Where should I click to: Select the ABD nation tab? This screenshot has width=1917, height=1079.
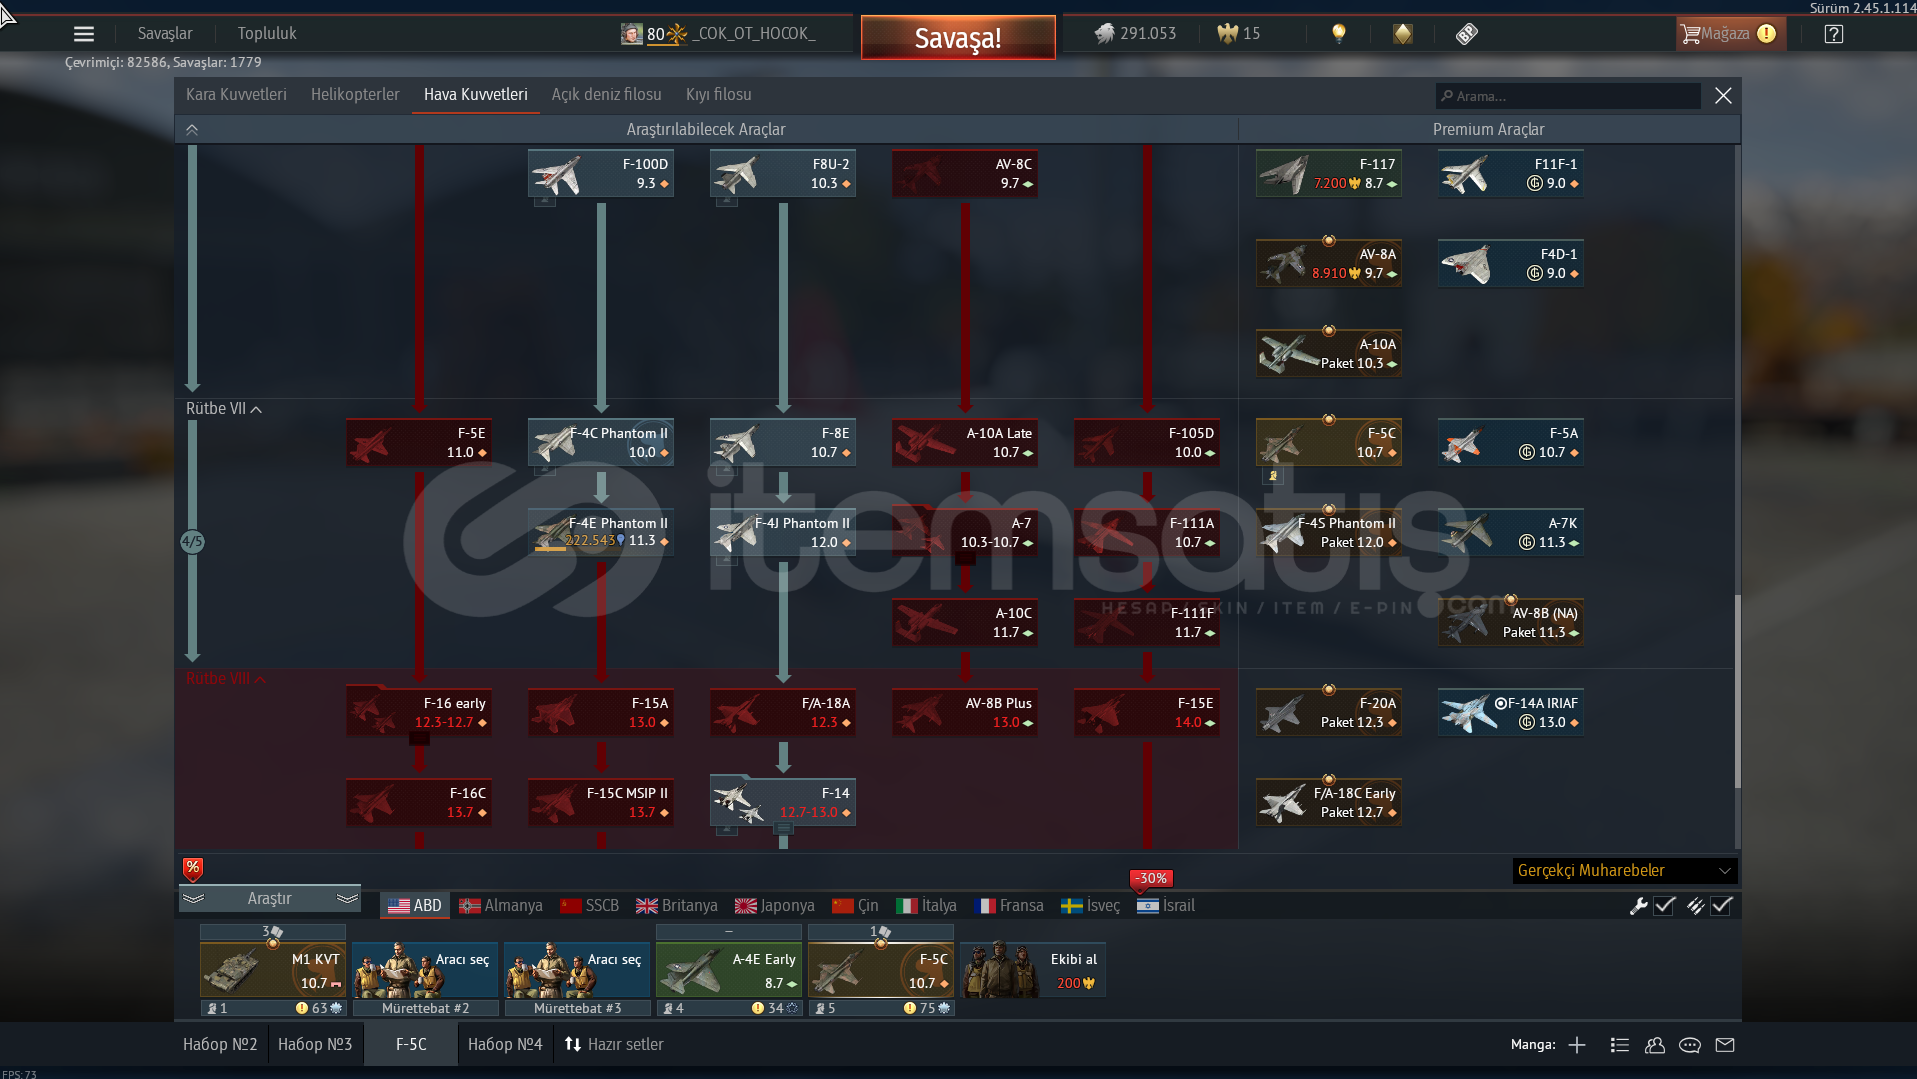click(x=415, y=906)
